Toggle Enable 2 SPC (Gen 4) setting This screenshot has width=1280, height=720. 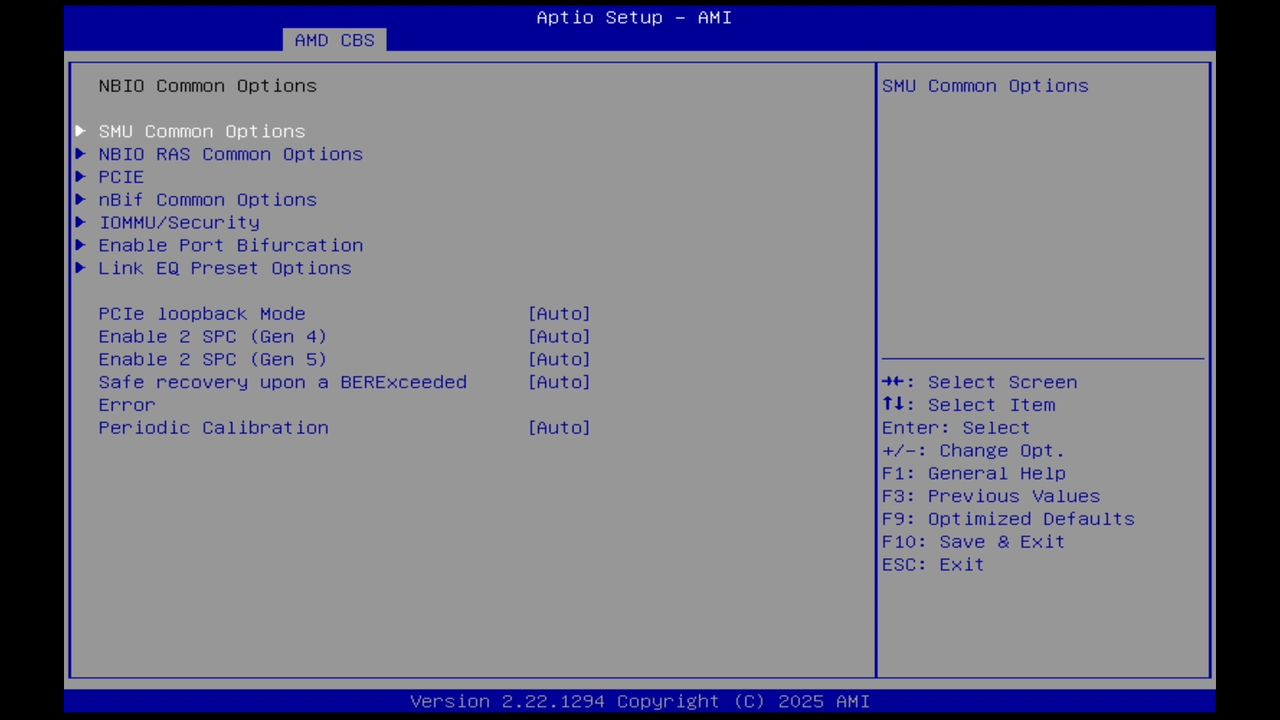(x=559, y=336)
